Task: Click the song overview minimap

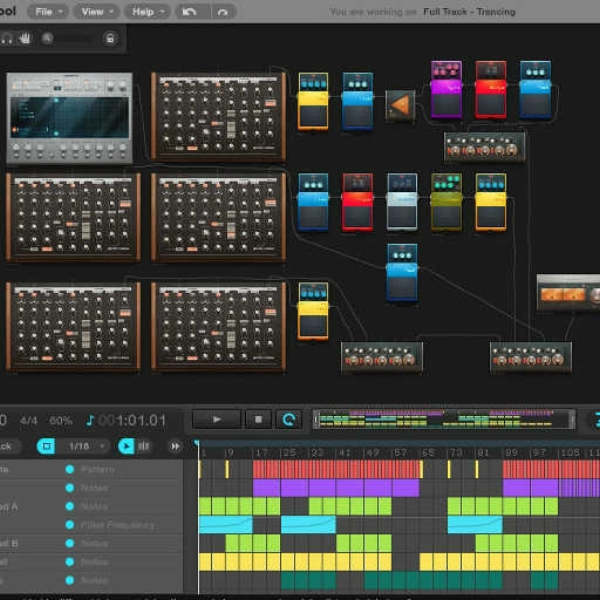Action: click(444, 420)
